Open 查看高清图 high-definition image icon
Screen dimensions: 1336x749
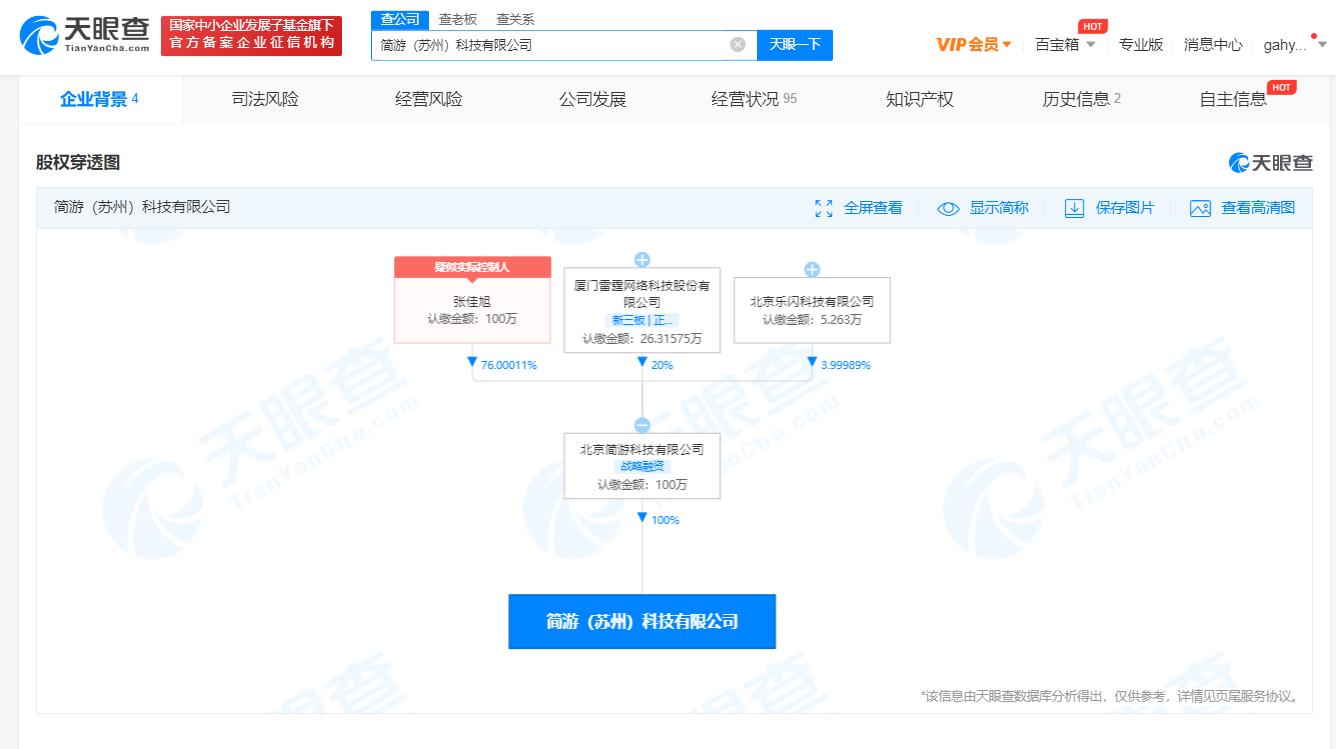click(1200, 208)
